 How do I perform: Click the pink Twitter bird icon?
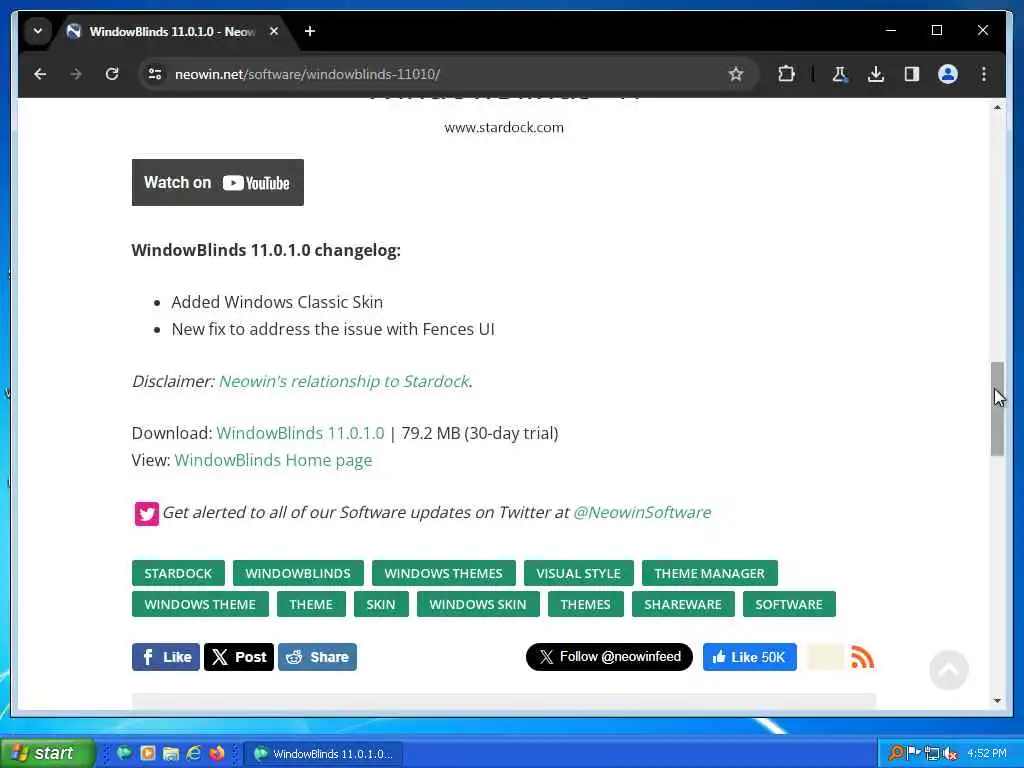point(146,513)
